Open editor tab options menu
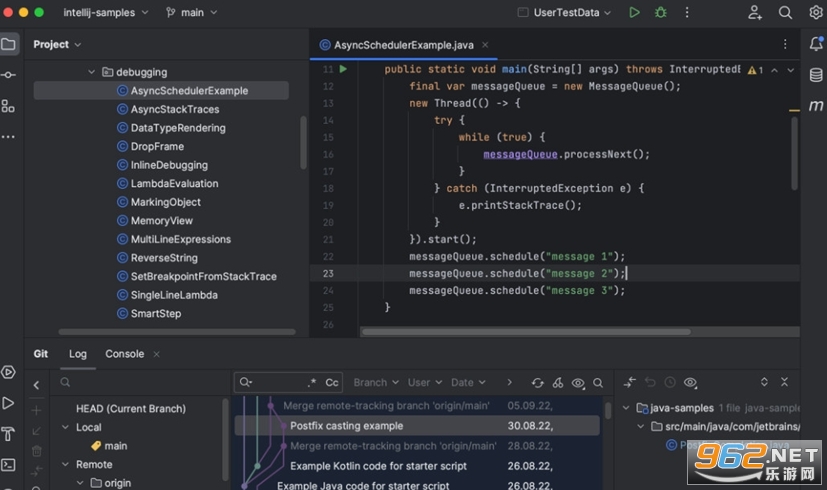This screenshot has width=827, height=490. pyautogui.click(x=785, y=44)
